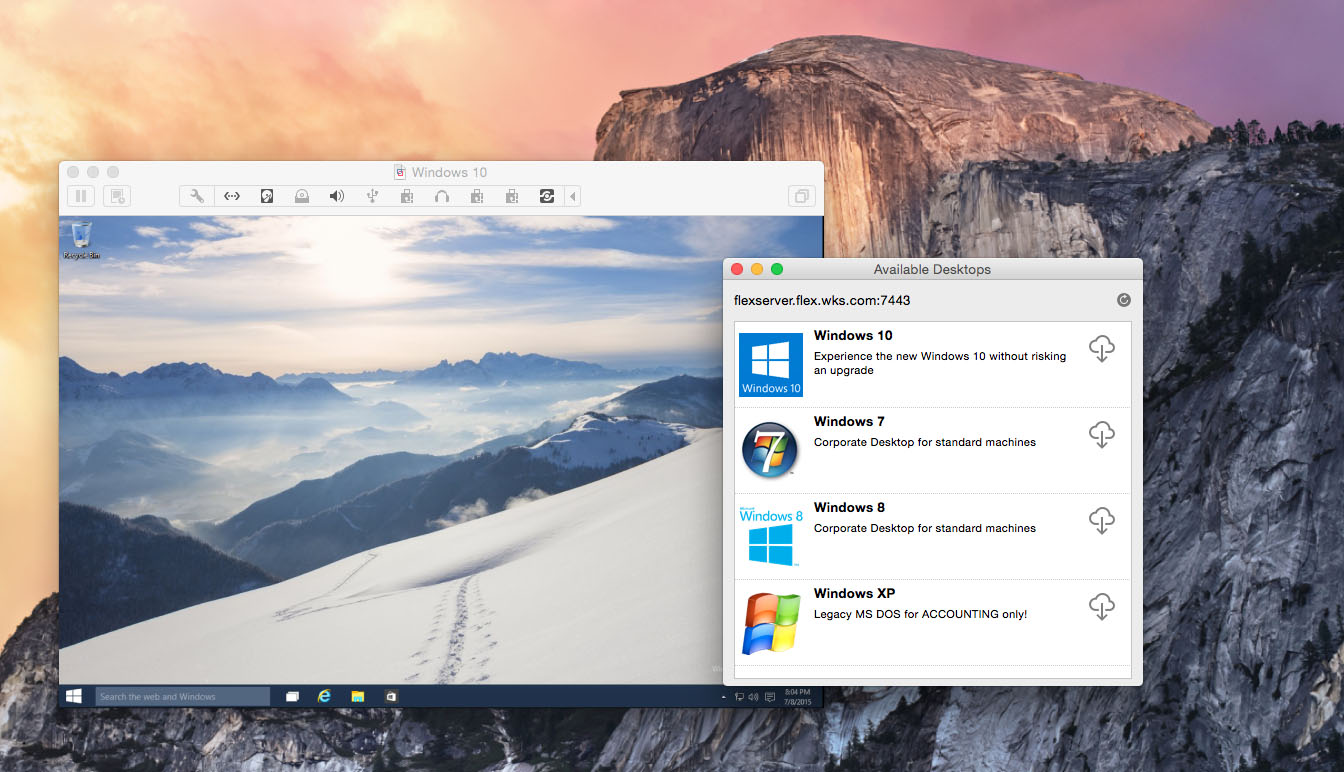The image size is (1344, 772).
Task: Open the Windows Start menu
Action: pyautogui.click(x=74, y=696)
